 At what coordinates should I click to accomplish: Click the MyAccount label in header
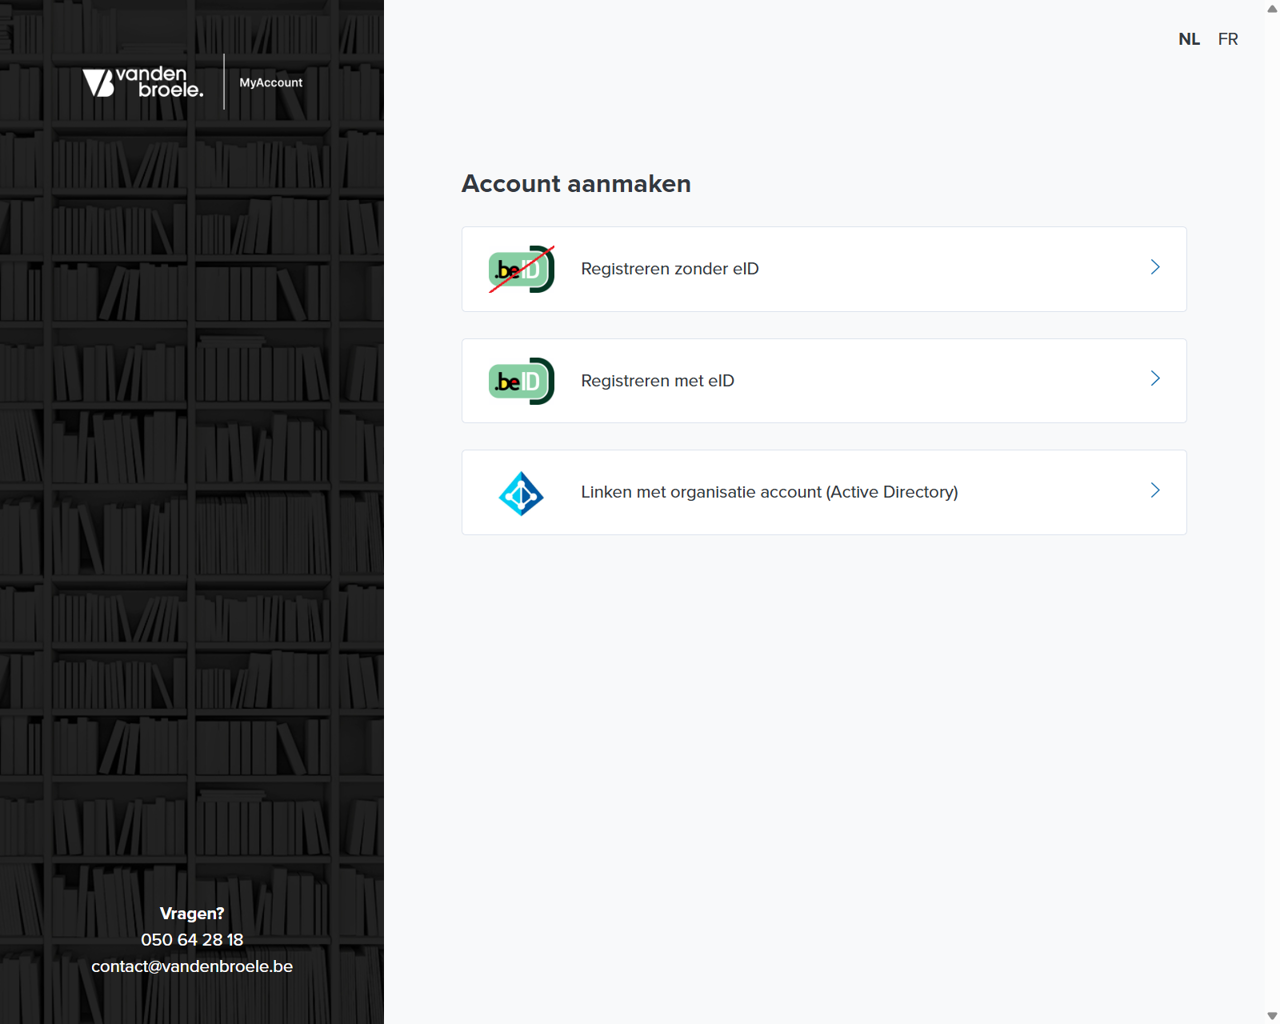271,83
